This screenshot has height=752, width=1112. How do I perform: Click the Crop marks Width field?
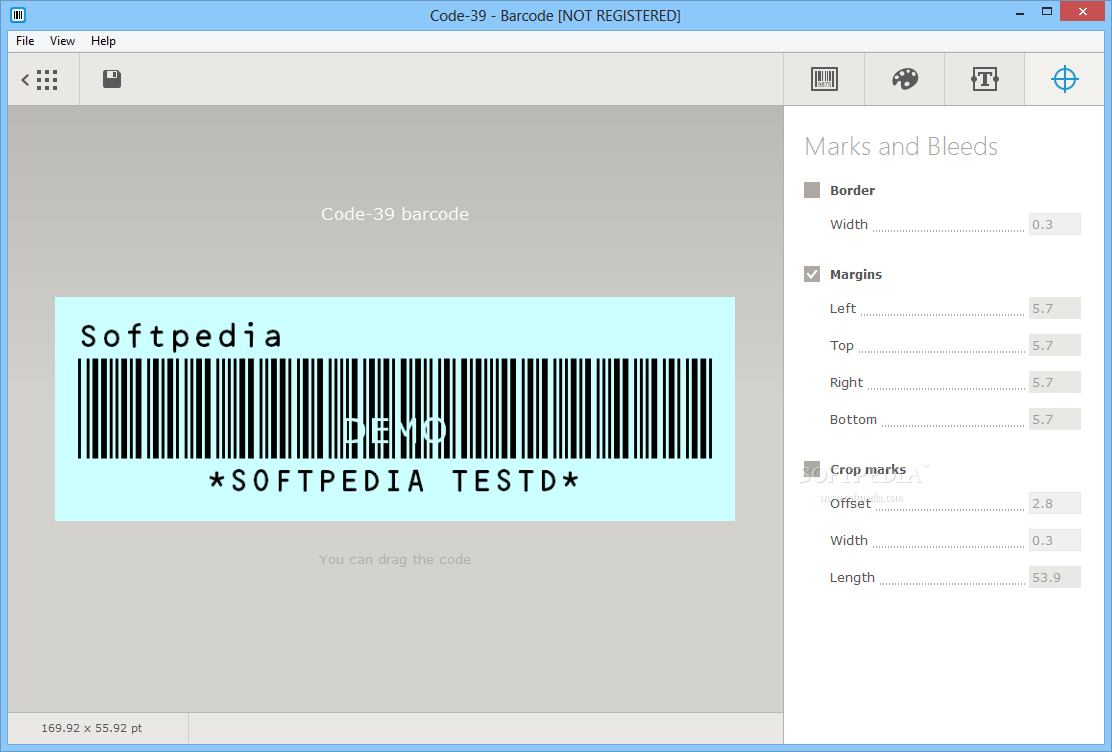tap(1055, 540)
